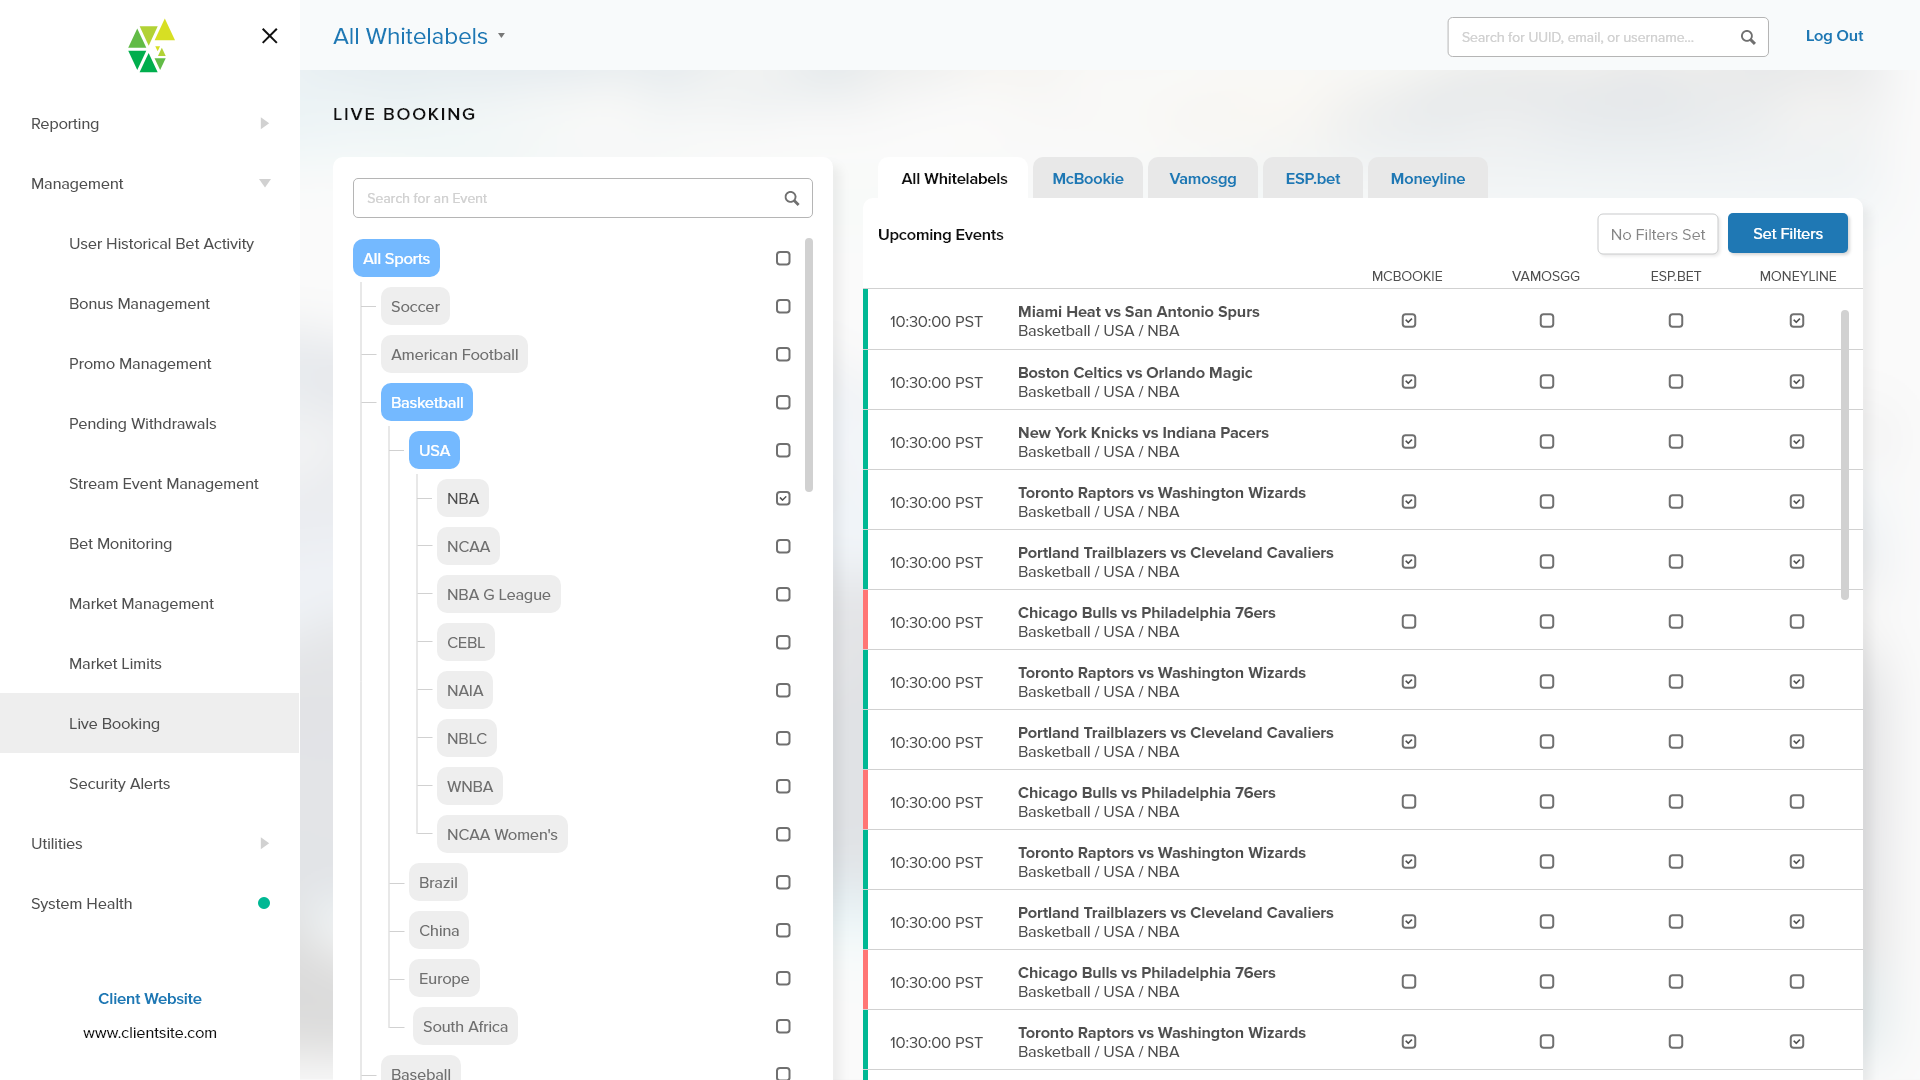Open the All Whitelabels dropdown
The height and width of the screenshot is (1080, 1920).
click(419, 36)
